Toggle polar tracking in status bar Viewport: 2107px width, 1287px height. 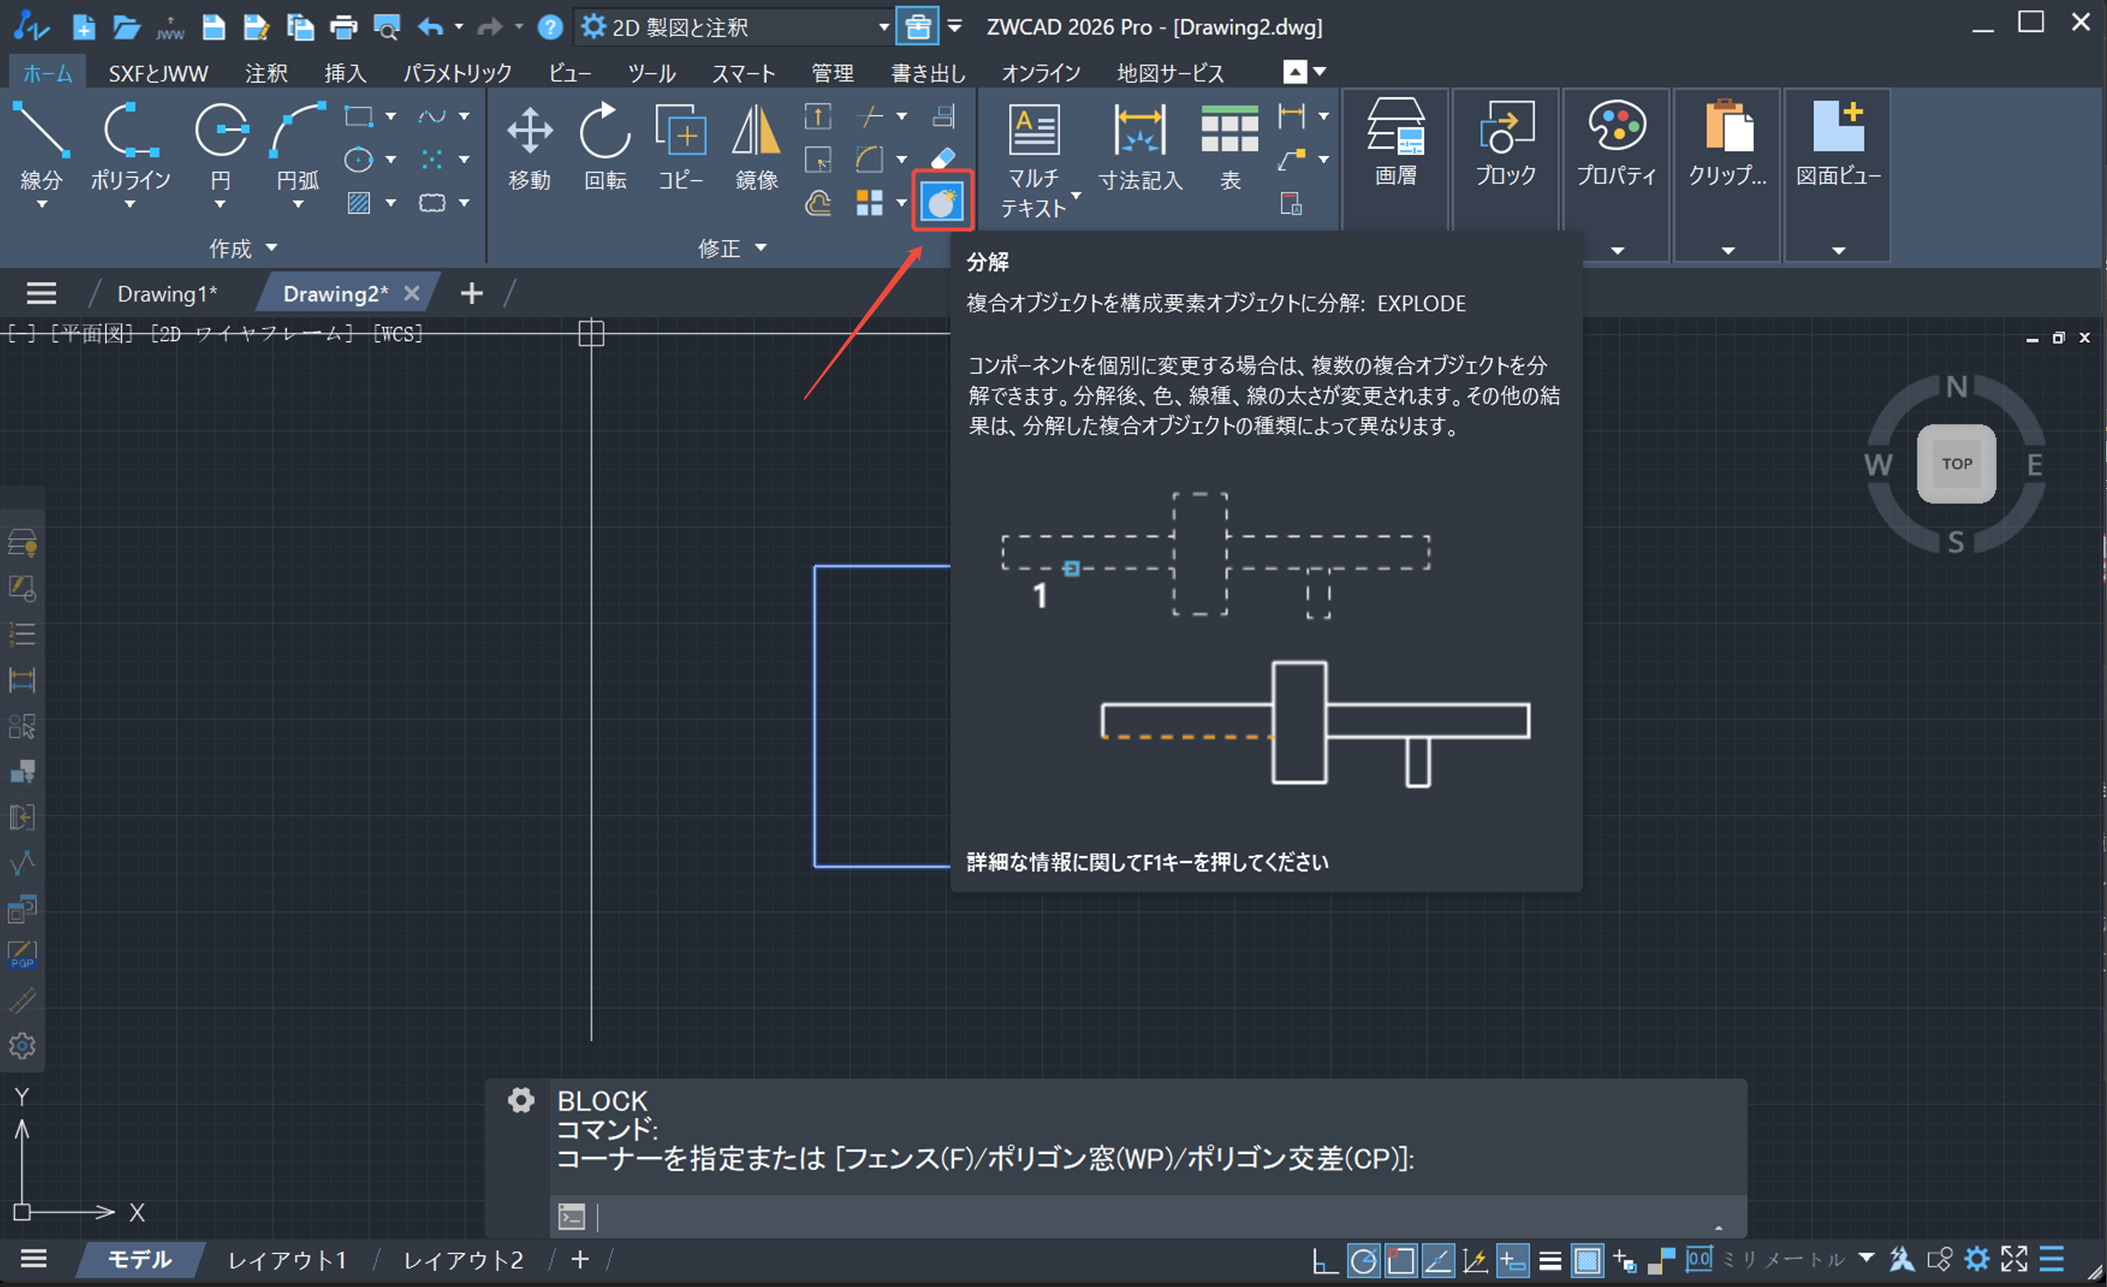click(1363, 1261)
